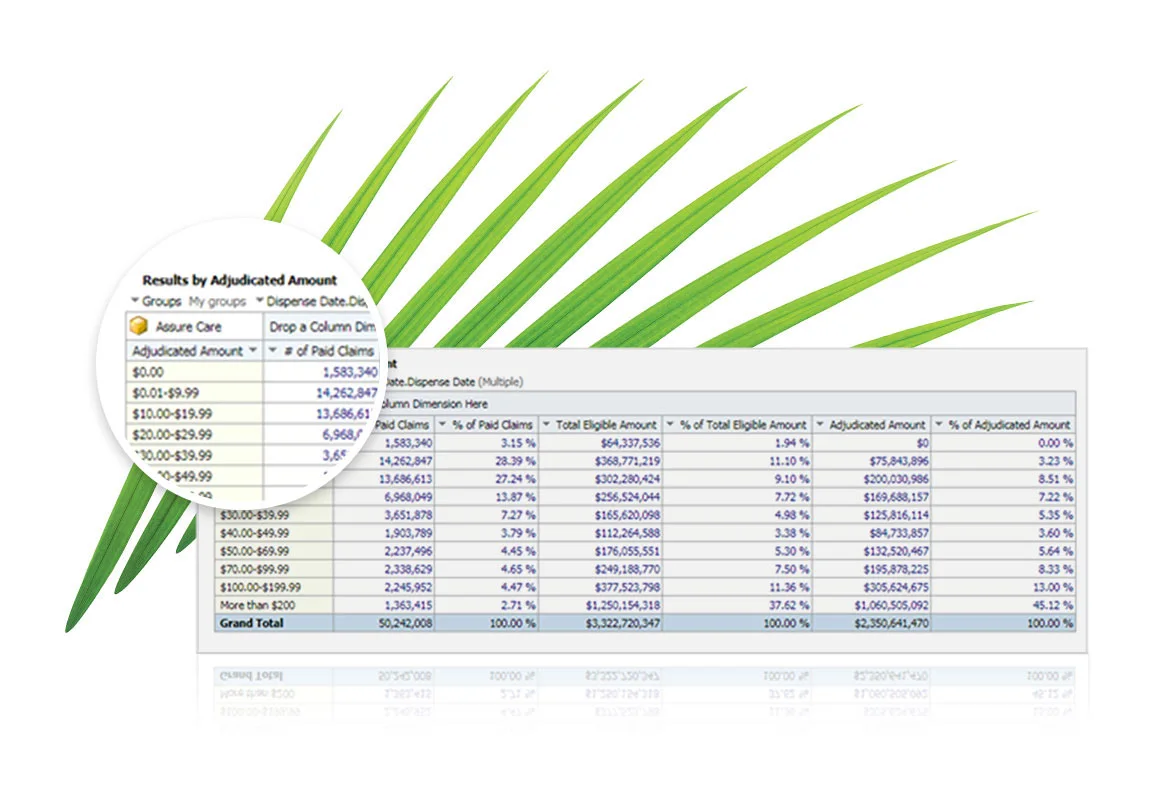Select the $0.00 row label

[x=148, y=372]
